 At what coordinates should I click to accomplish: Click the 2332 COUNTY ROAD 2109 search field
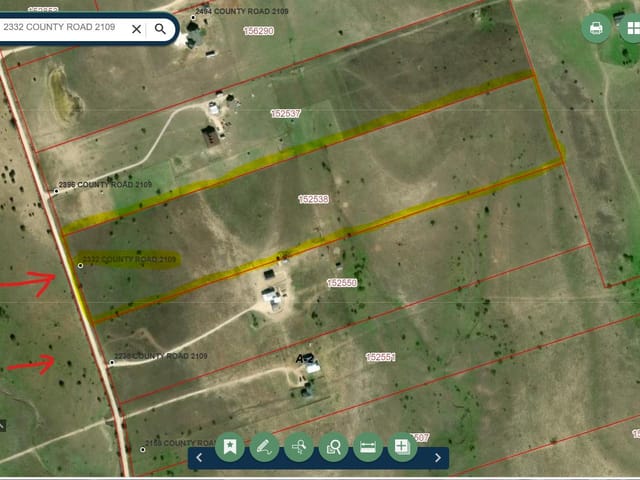tap(63, 27)
